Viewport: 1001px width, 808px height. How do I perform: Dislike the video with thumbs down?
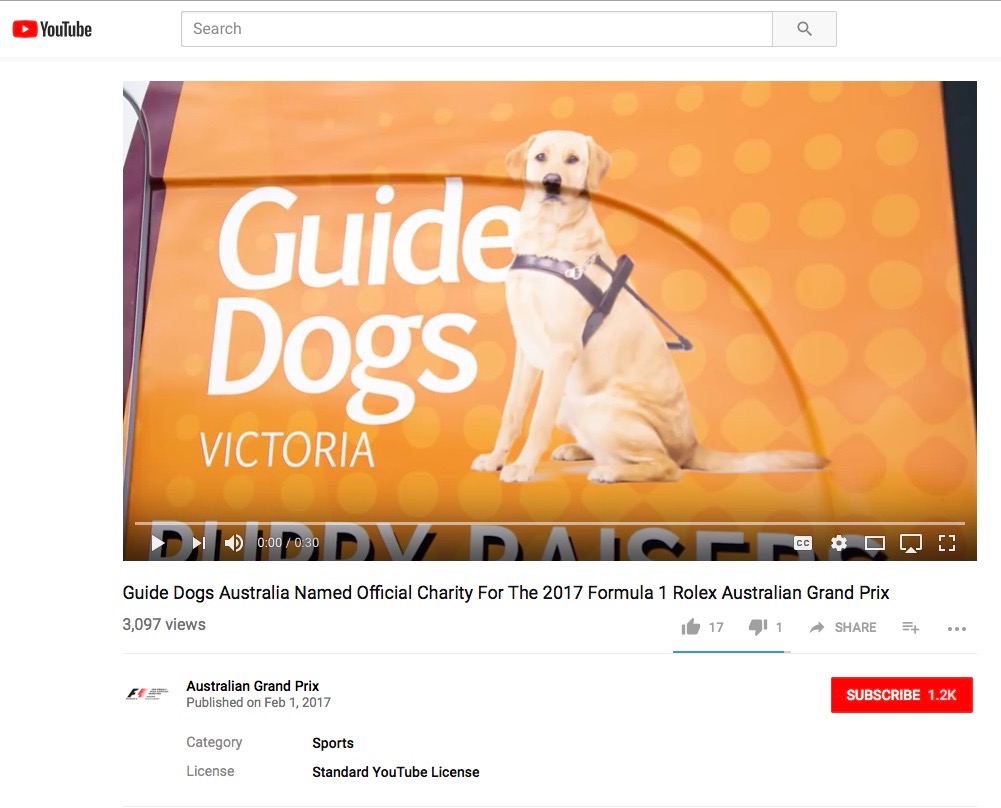click(x=758, y=627)
